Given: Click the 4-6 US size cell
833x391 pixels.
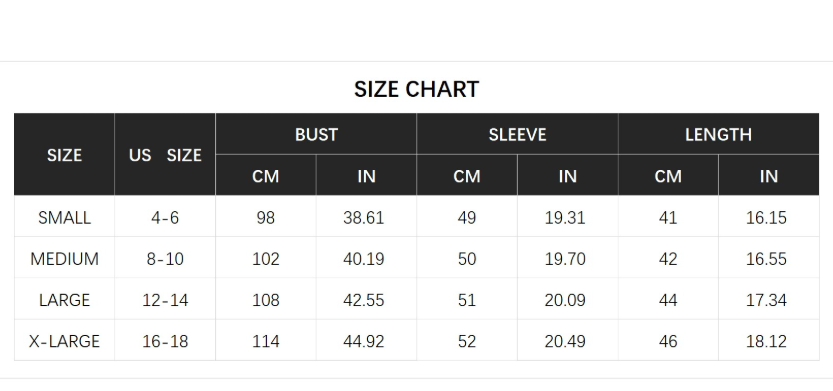Looking at the screenshot, I should tap(165, 217).
